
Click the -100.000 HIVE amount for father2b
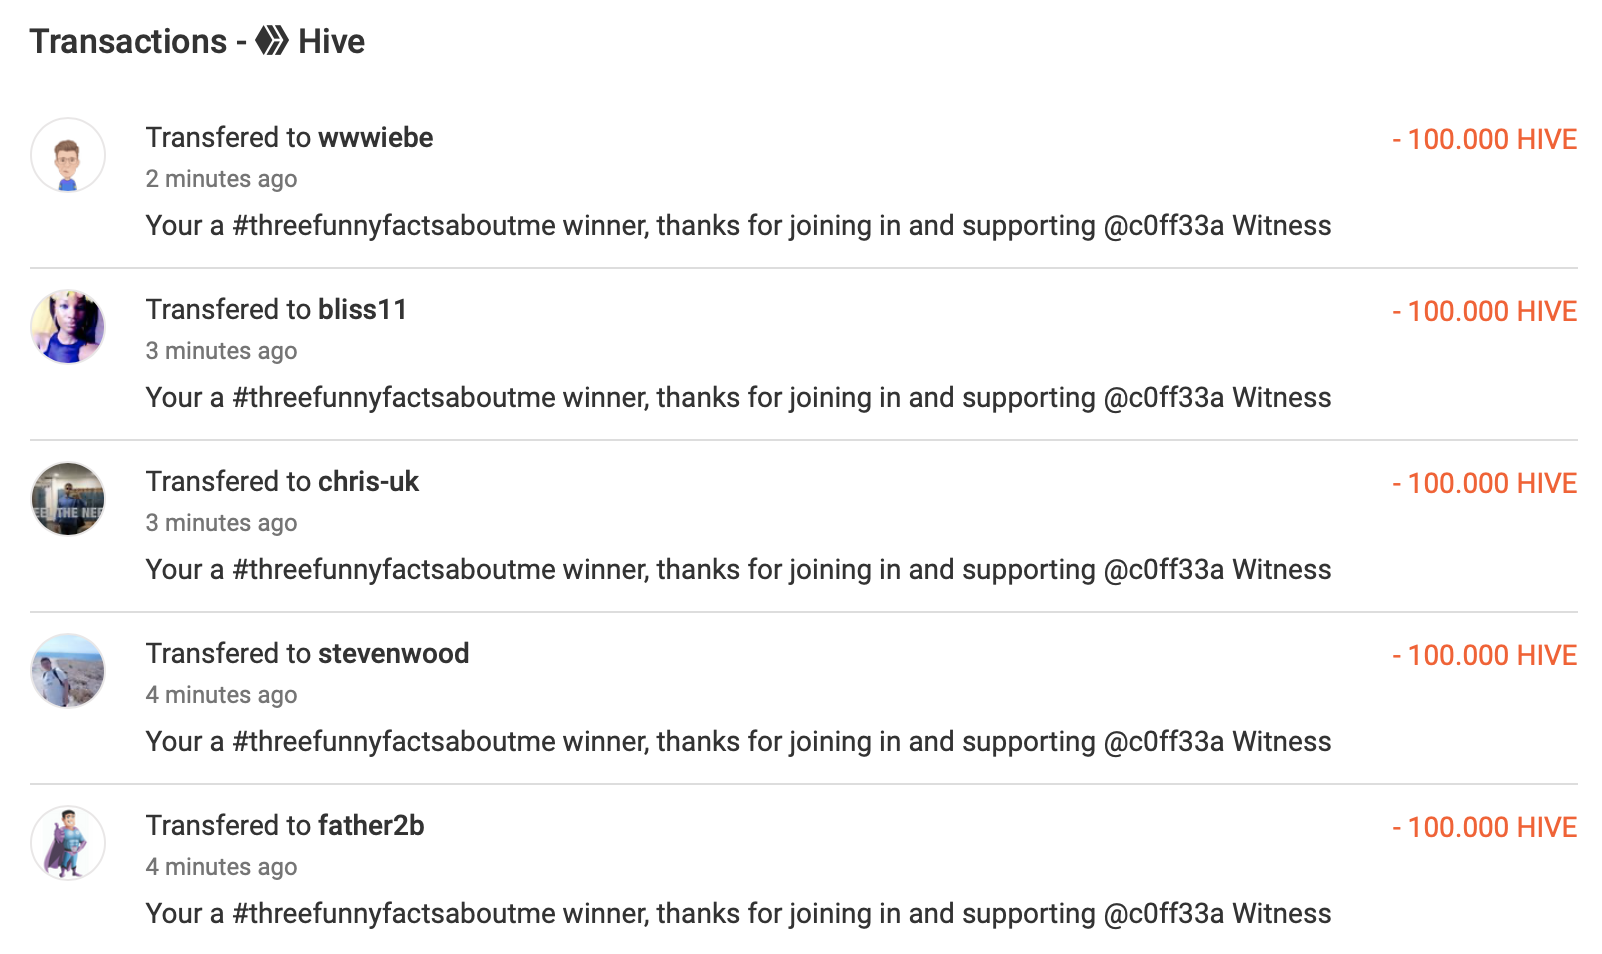1484,827
